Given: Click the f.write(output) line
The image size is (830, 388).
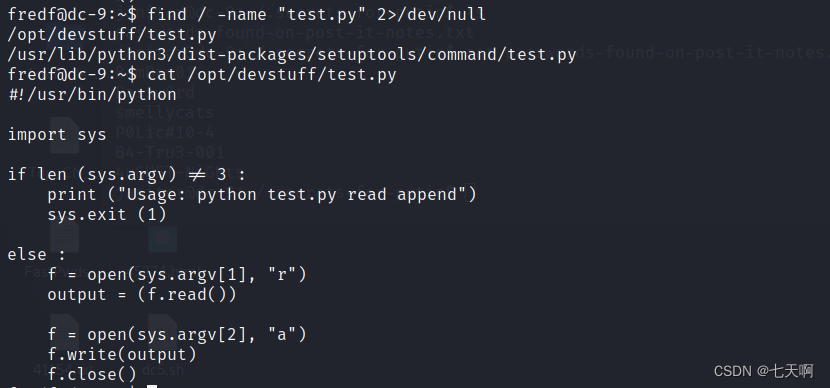Looking at the screenshot, I should [122, 355].
